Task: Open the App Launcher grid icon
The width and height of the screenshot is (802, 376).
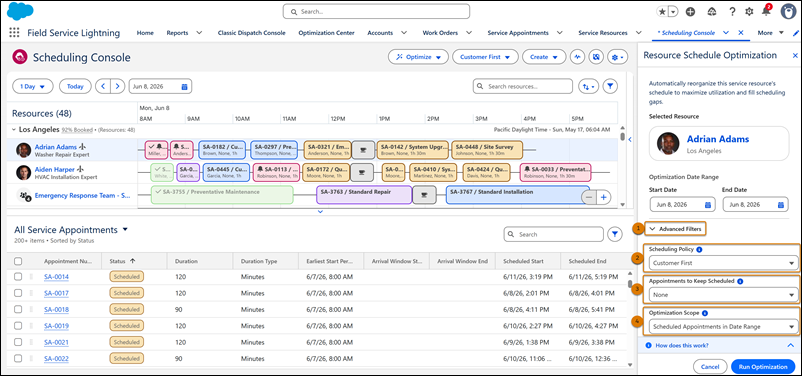Action: 14,33
